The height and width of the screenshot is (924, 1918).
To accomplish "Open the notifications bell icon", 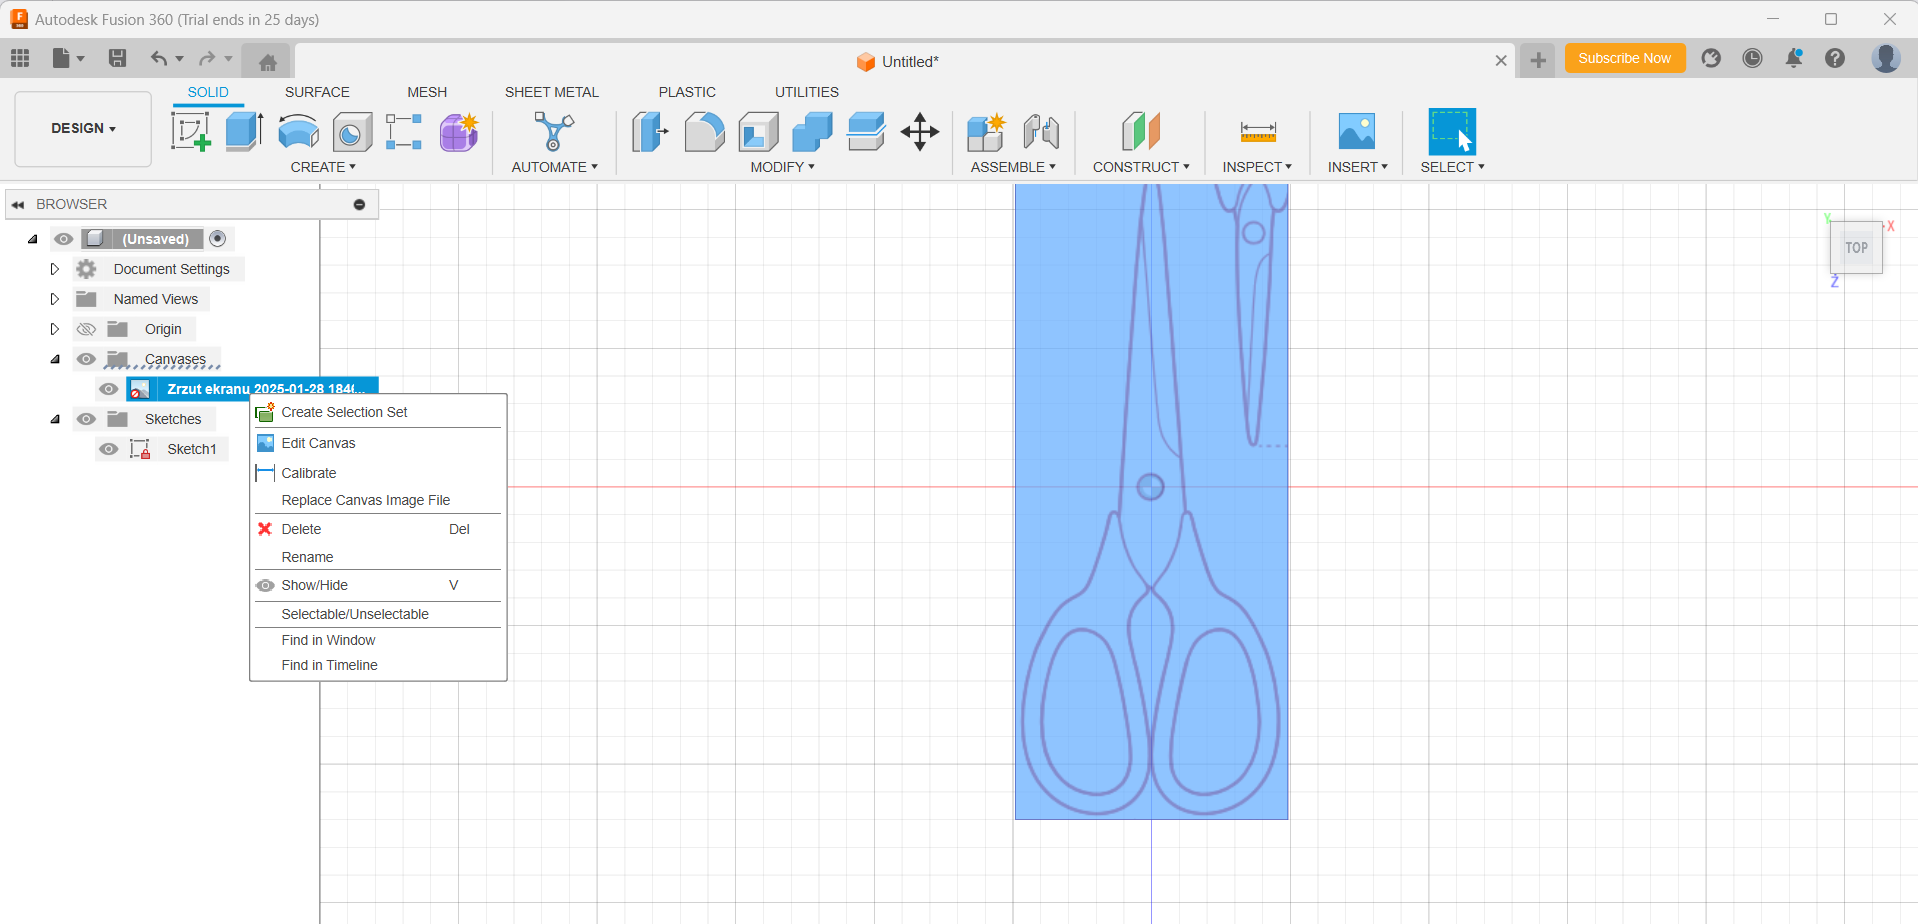I will click(x=1793, y=59).
